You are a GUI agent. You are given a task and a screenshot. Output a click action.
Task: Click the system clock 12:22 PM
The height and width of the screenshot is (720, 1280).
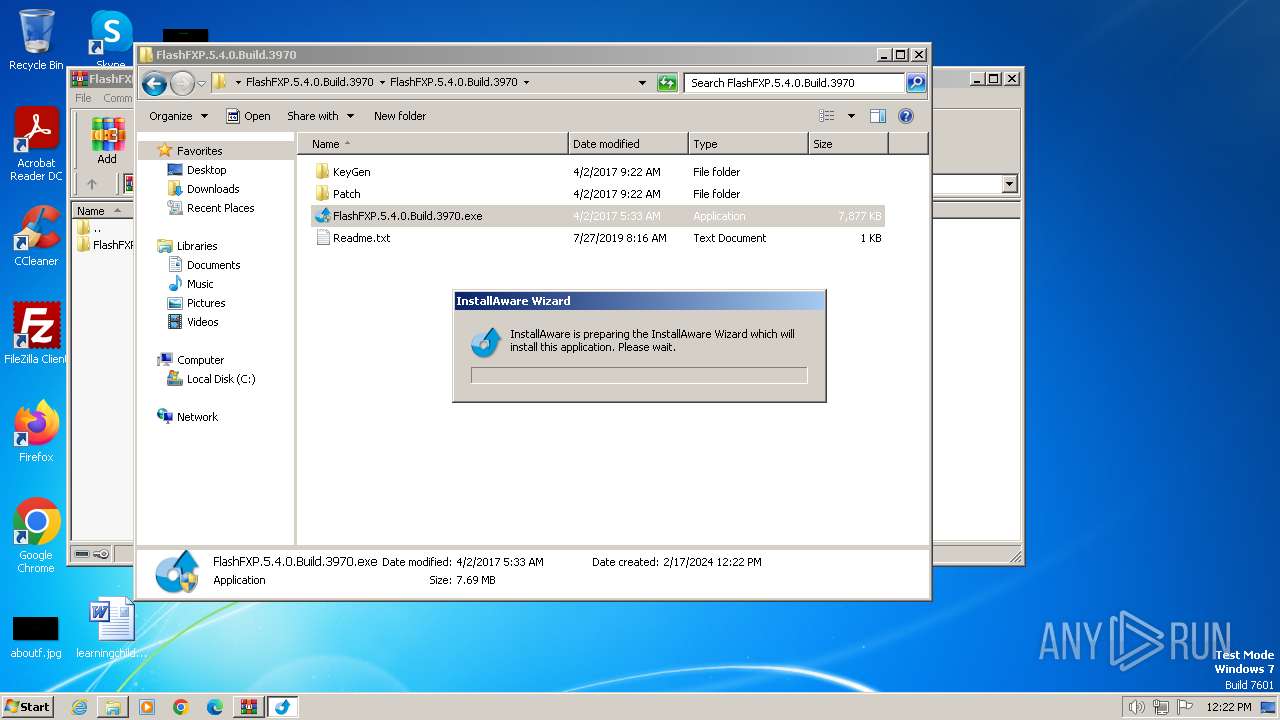(x=1229, y=707)
